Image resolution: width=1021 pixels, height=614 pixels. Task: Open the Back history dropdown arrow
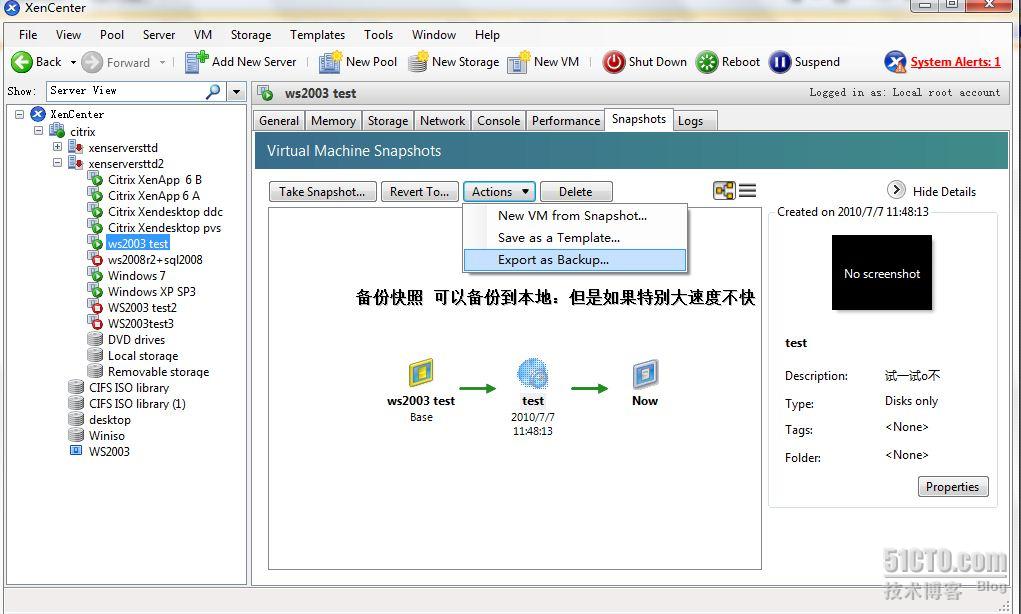coord(73,63)
